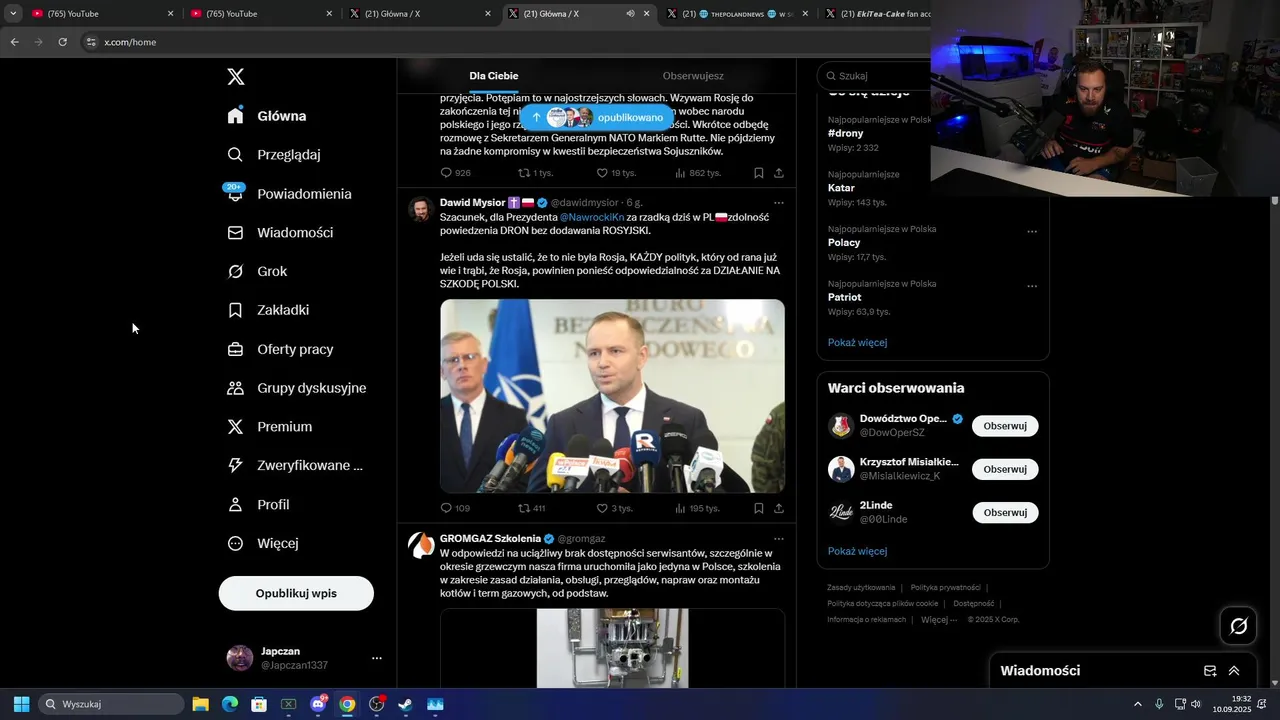Switch to THEPOLANDNEWS browser tab
Viewport: 1280px width, 720px height.
pyautogui.click(x=738, y=14)
